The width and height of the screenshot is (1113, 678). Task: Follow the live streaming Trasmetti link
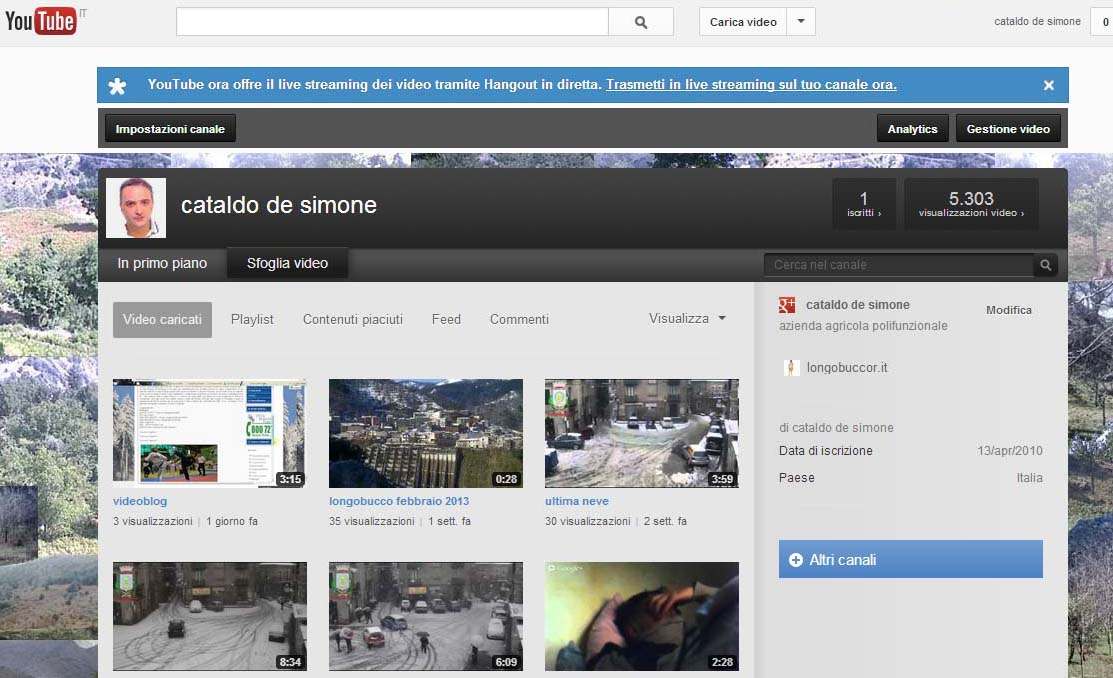pos(751,85)
